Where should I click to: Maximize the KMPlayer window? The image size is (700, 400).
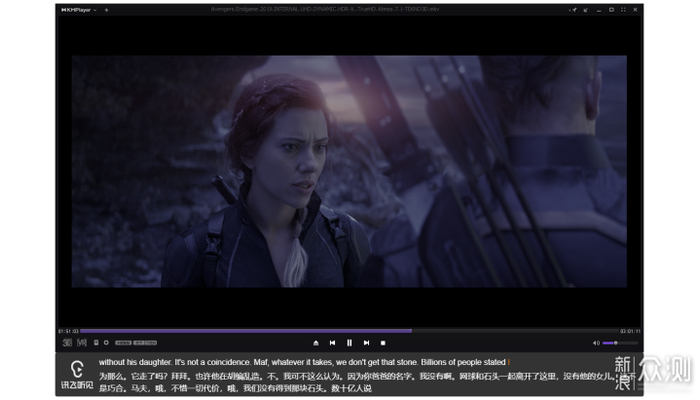pos(611,10)
